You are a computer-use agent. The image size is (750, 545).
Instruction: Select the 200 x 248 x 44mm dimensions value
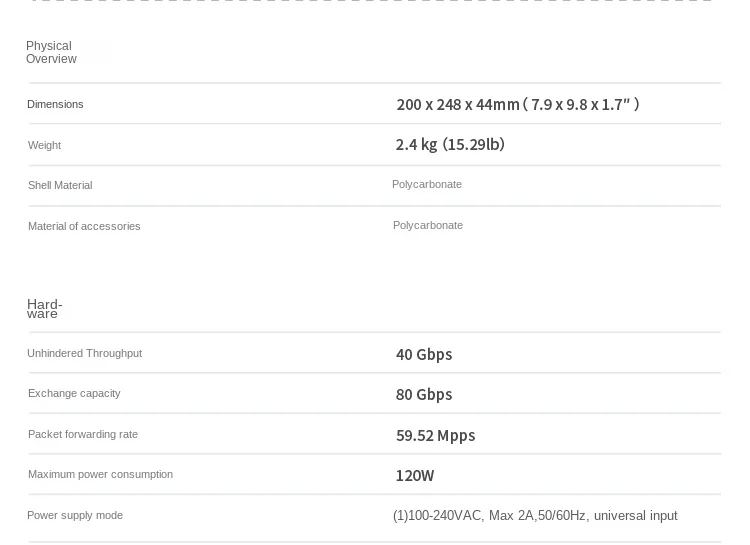(517, 104)
